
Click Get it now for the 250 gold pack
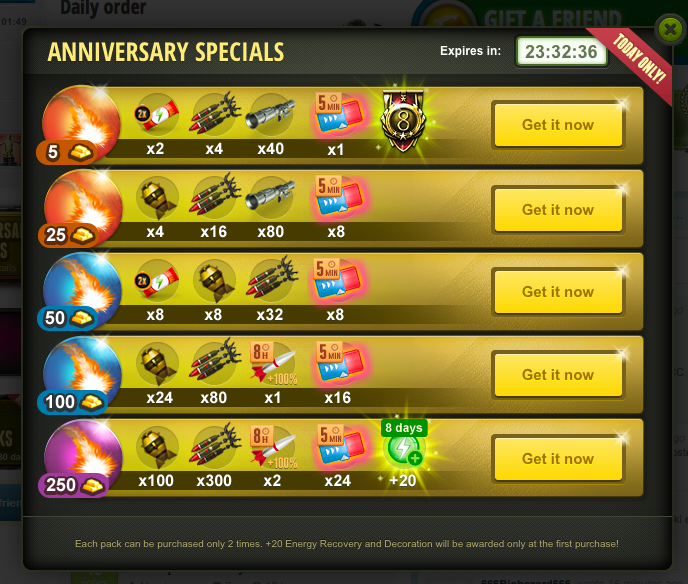558,459
